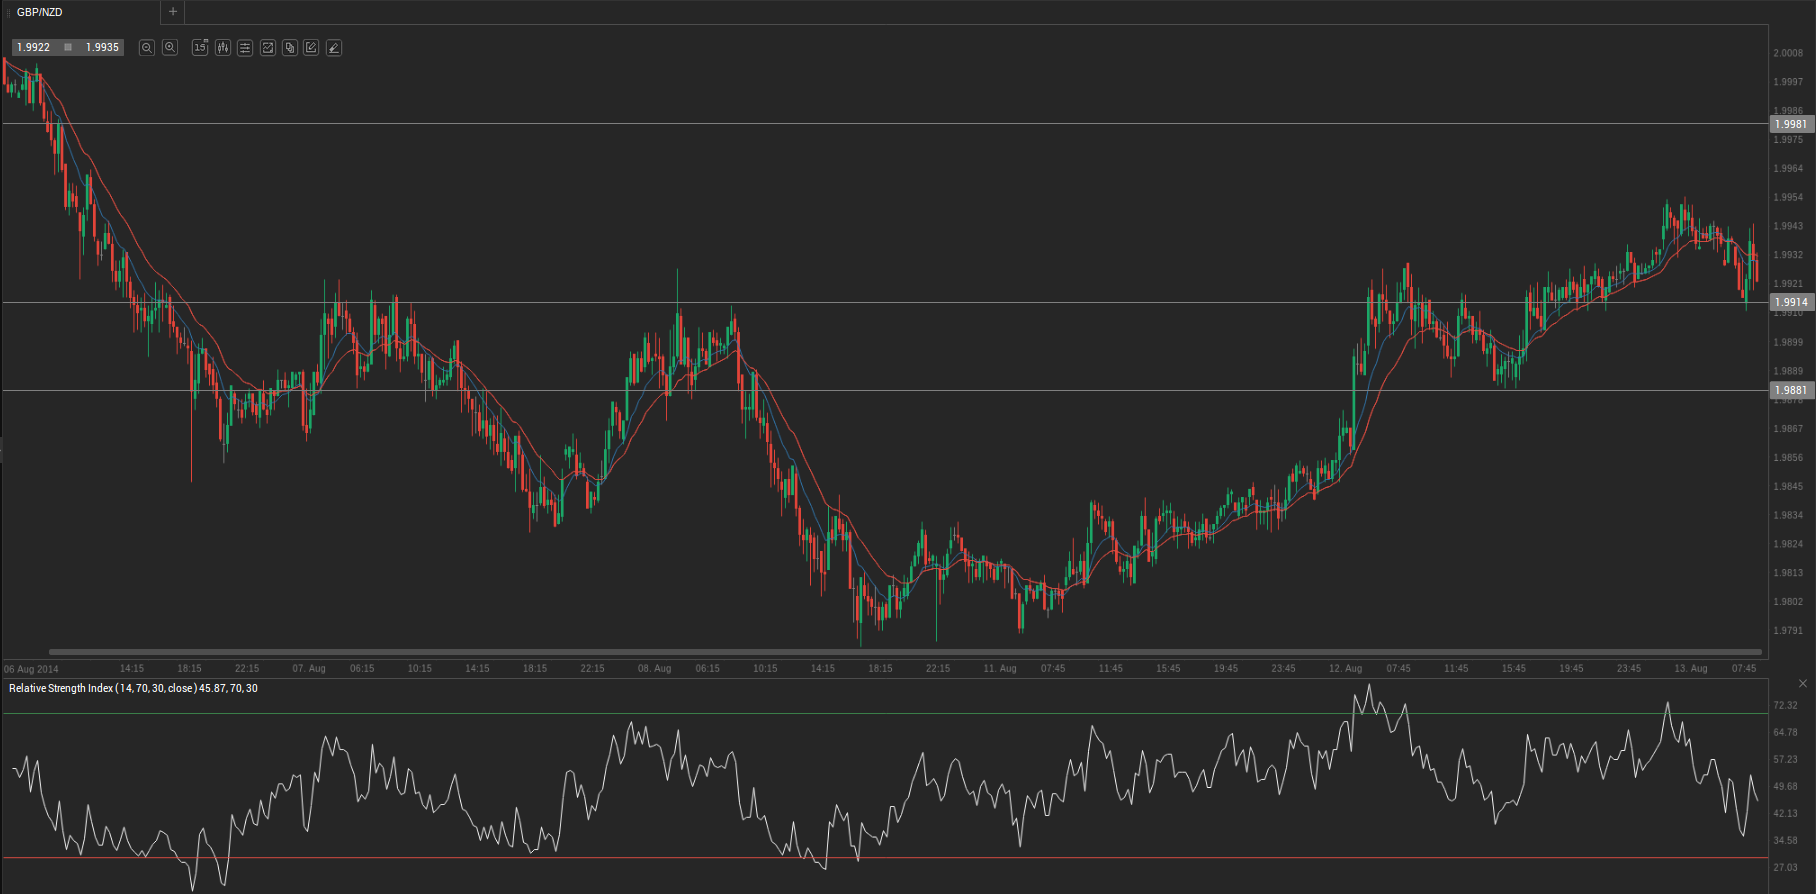Add a new chart tab with plus
This screenshot has width=1816, height=894.
click(173, 12)
